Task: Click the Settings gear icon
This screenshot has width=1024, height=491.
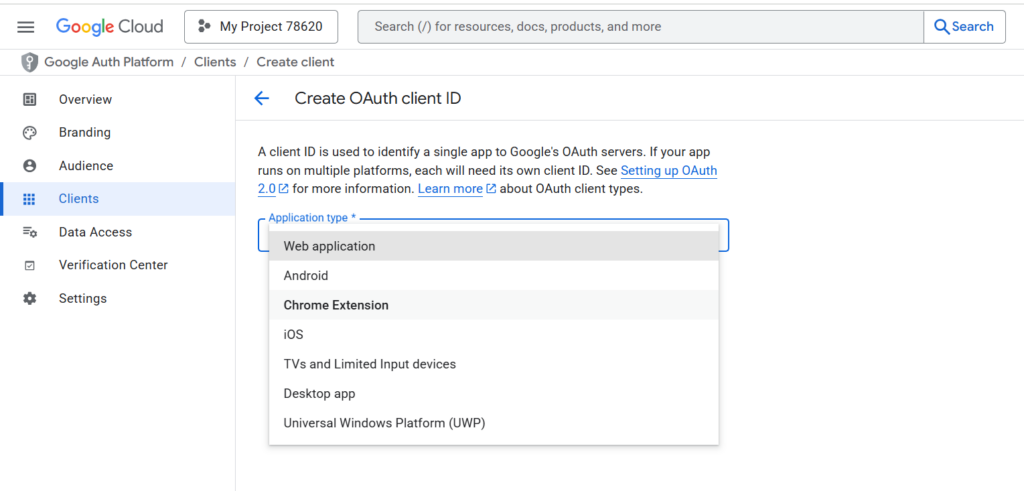Action: point(29,298)
